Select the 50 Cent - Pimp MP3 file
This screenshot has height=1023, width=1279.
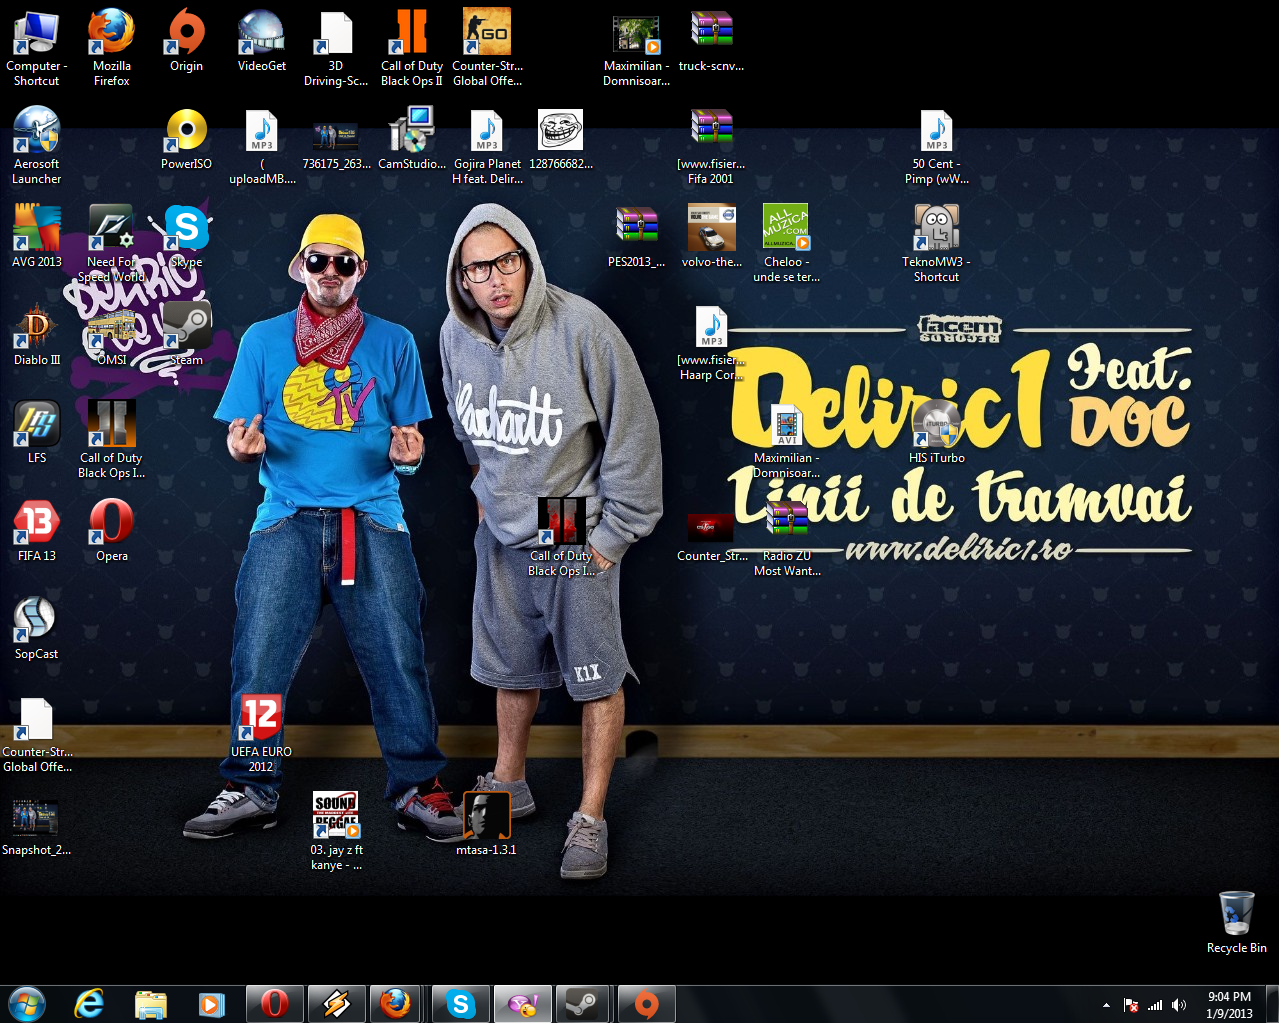(x=936, y=145)
